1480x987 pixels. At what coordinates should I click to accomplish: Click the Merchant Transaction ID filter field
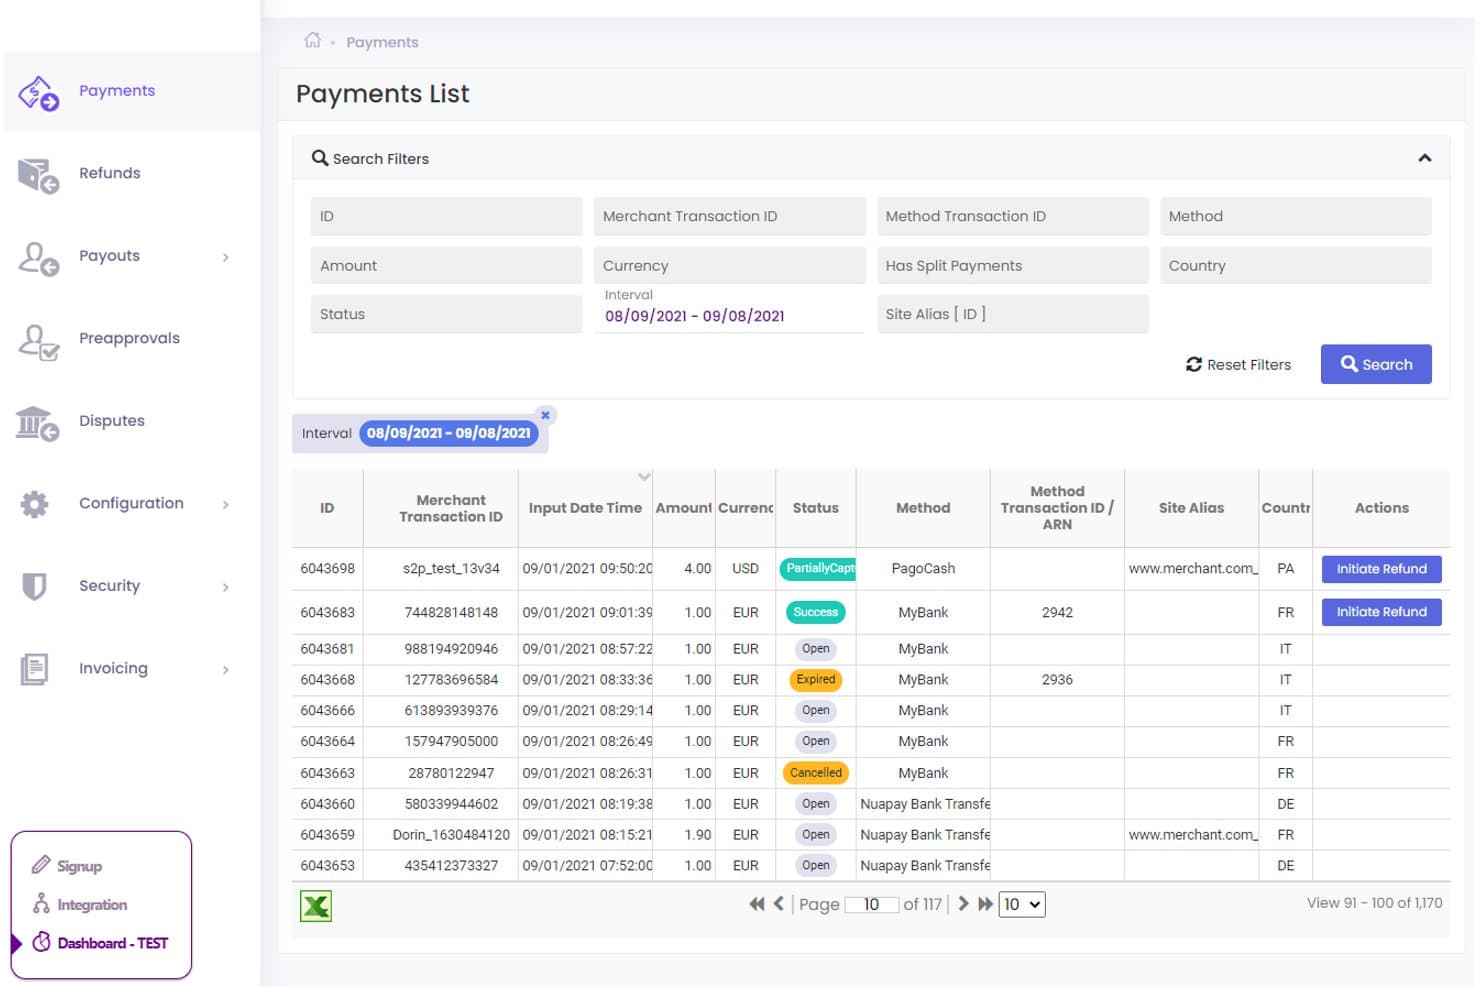tap(729, 216)
